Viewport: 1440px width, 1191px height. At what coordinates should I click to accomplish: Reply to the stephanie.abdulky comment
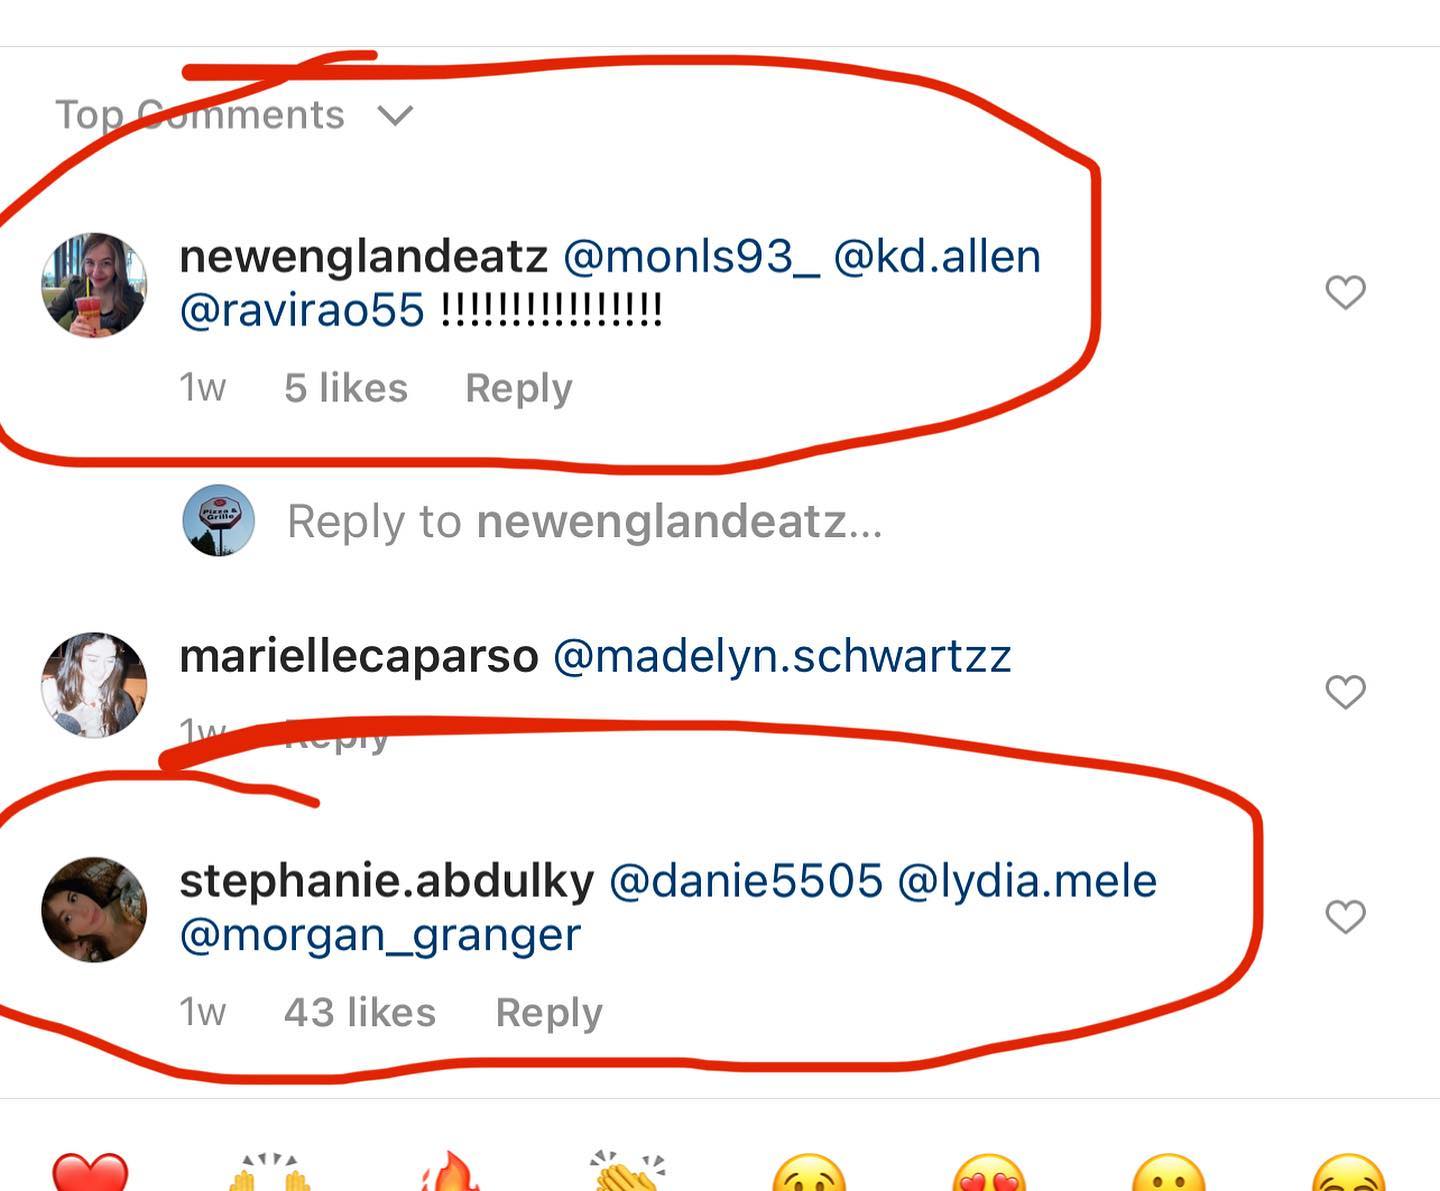coord(549,1013)
